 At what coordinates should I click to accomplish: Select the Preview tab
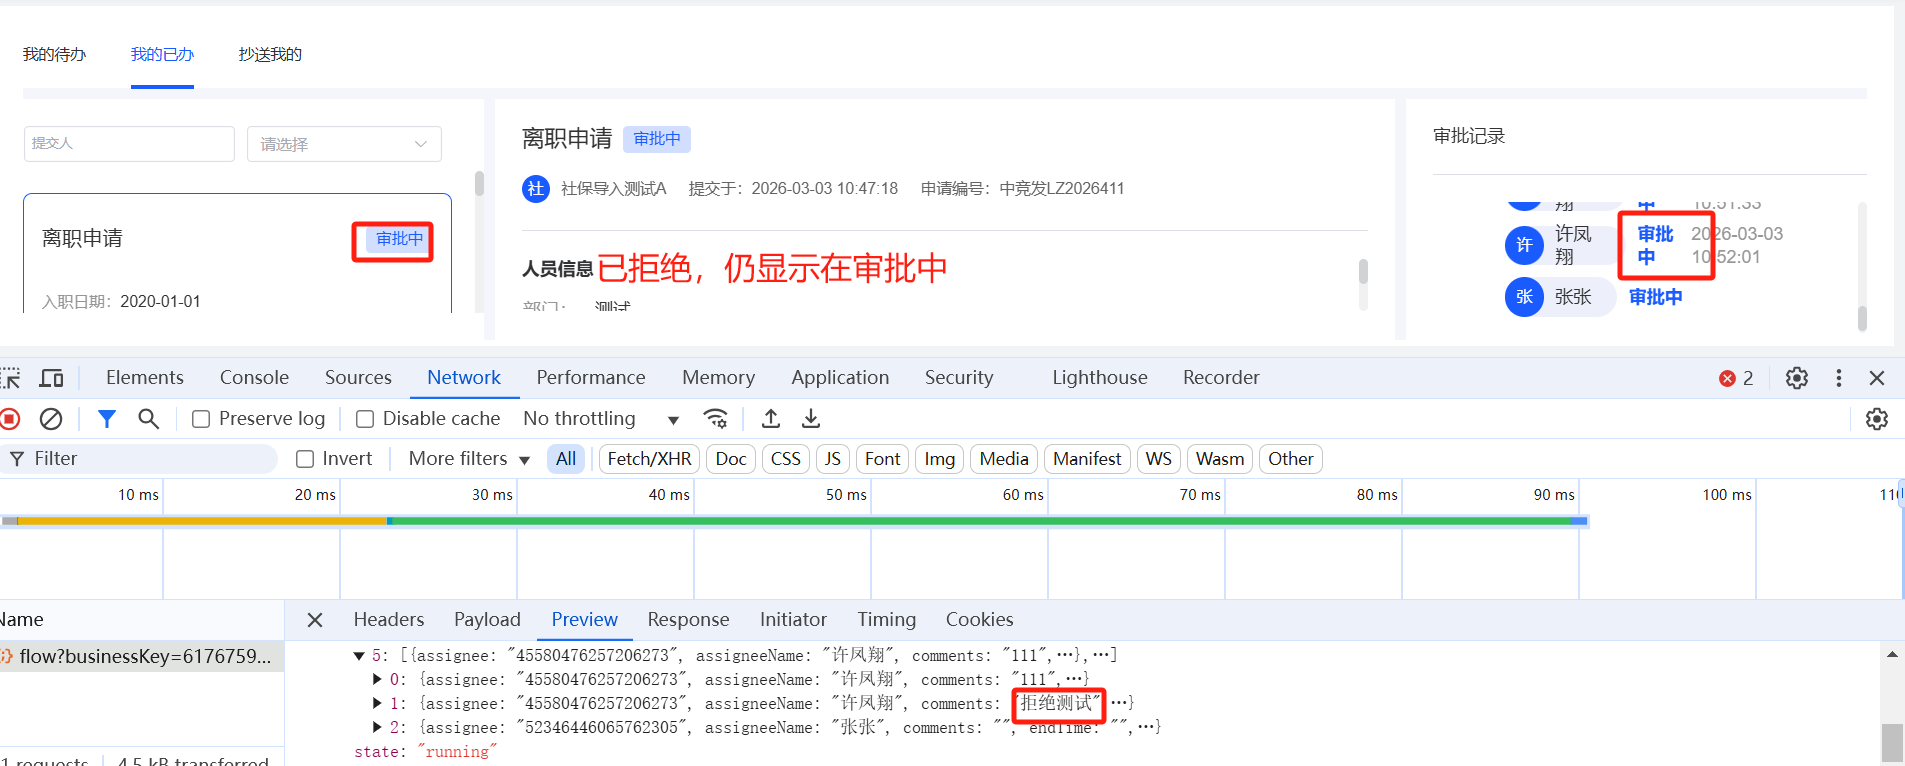(x=585, y=620)
